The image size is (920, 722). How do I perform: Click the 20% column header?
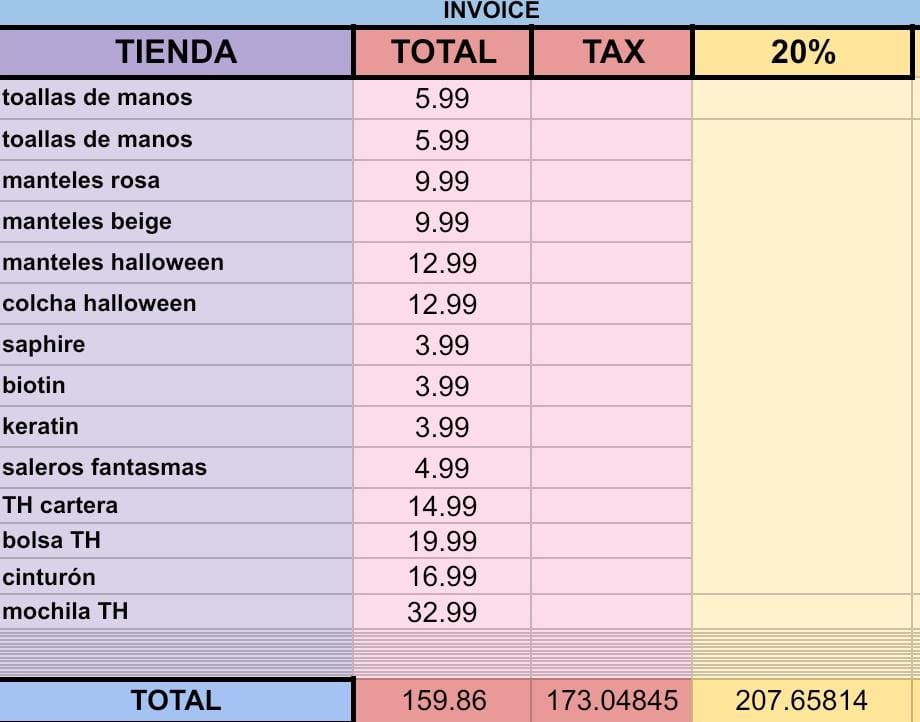(x=802, y=52)
